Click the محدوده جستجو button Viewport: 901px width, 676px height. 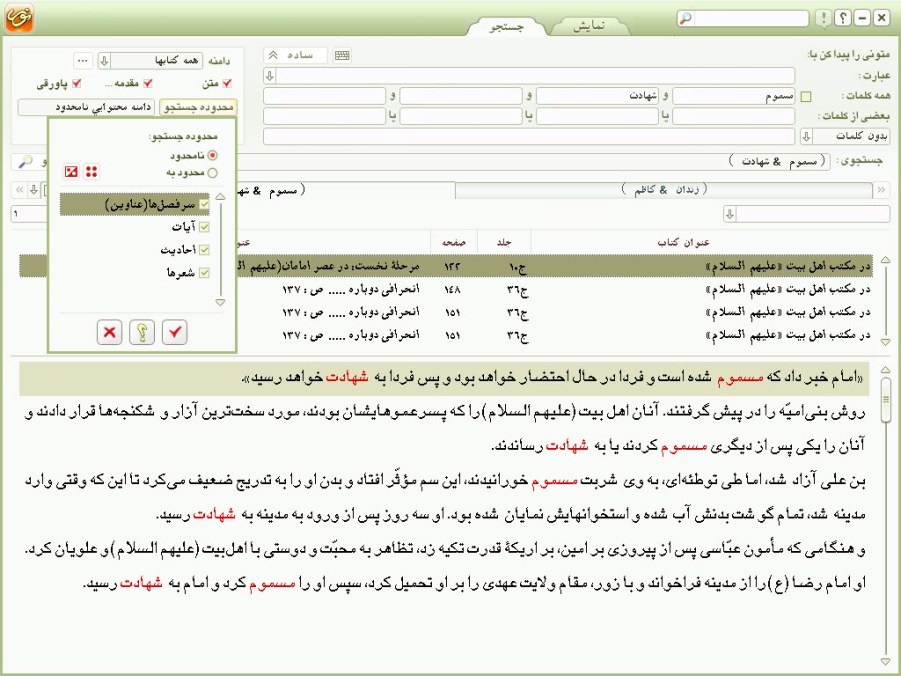point(198,107)
